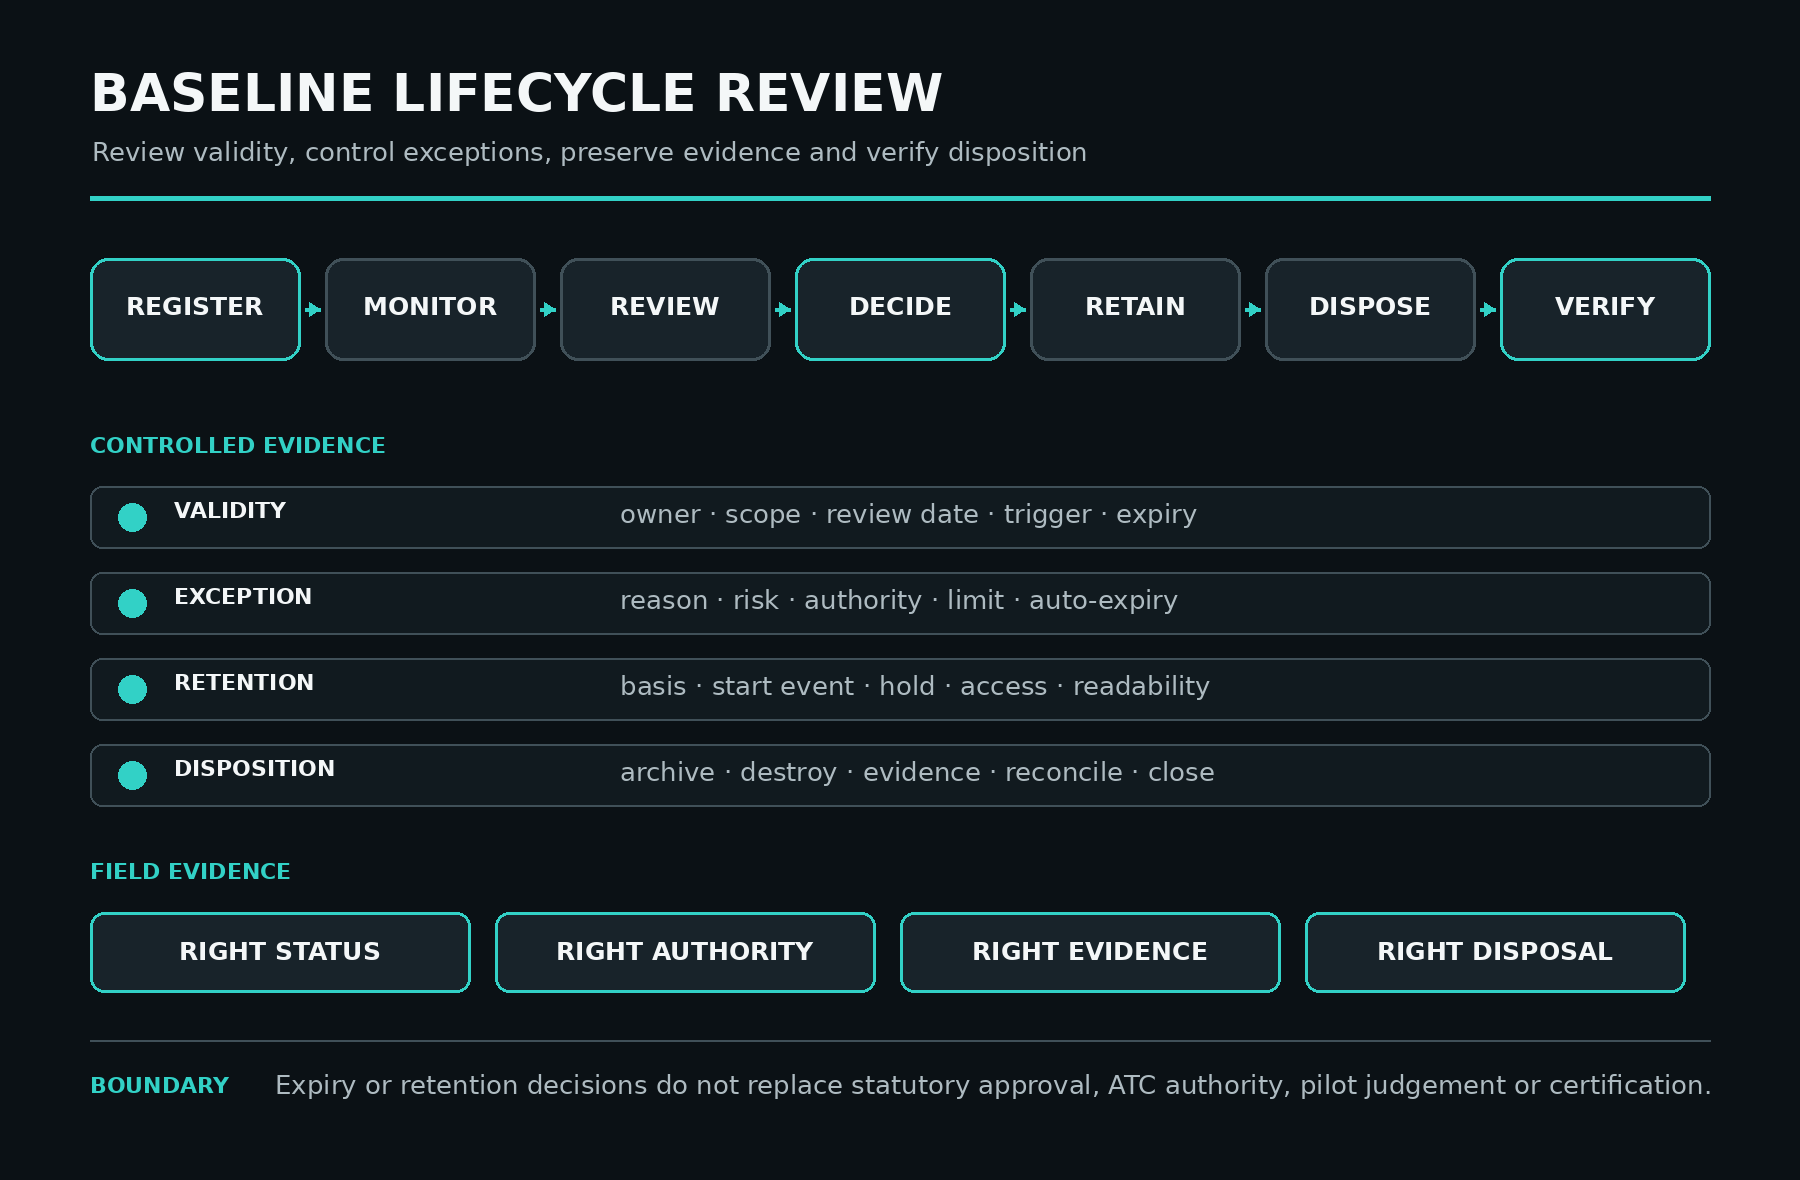1800x1180 pixels.
Task: Click the arrow between RETAIN and DISPOSE
Action: click(1253, 309)
